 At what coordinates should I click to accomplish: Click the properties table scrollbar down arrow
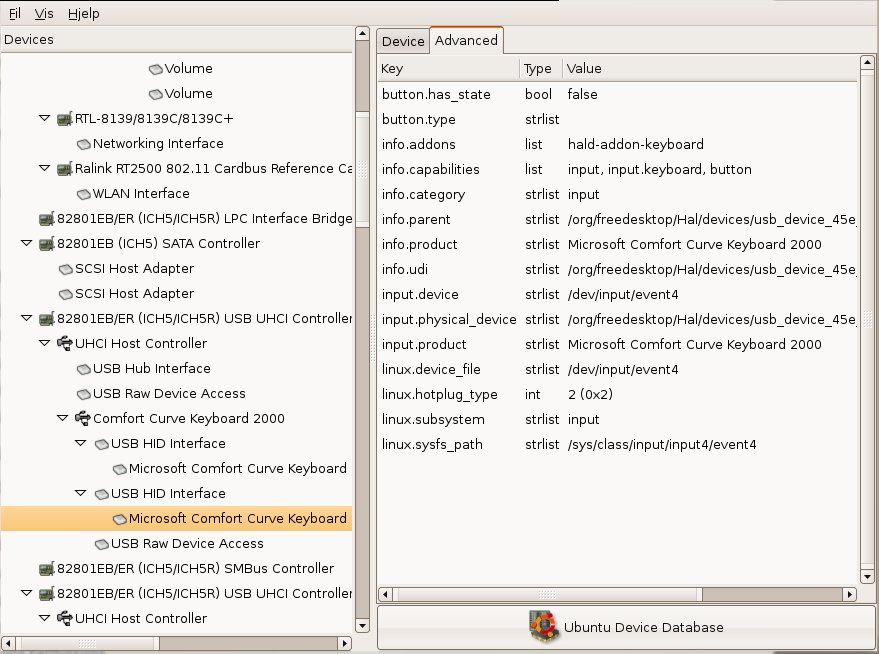click(867, 577)
